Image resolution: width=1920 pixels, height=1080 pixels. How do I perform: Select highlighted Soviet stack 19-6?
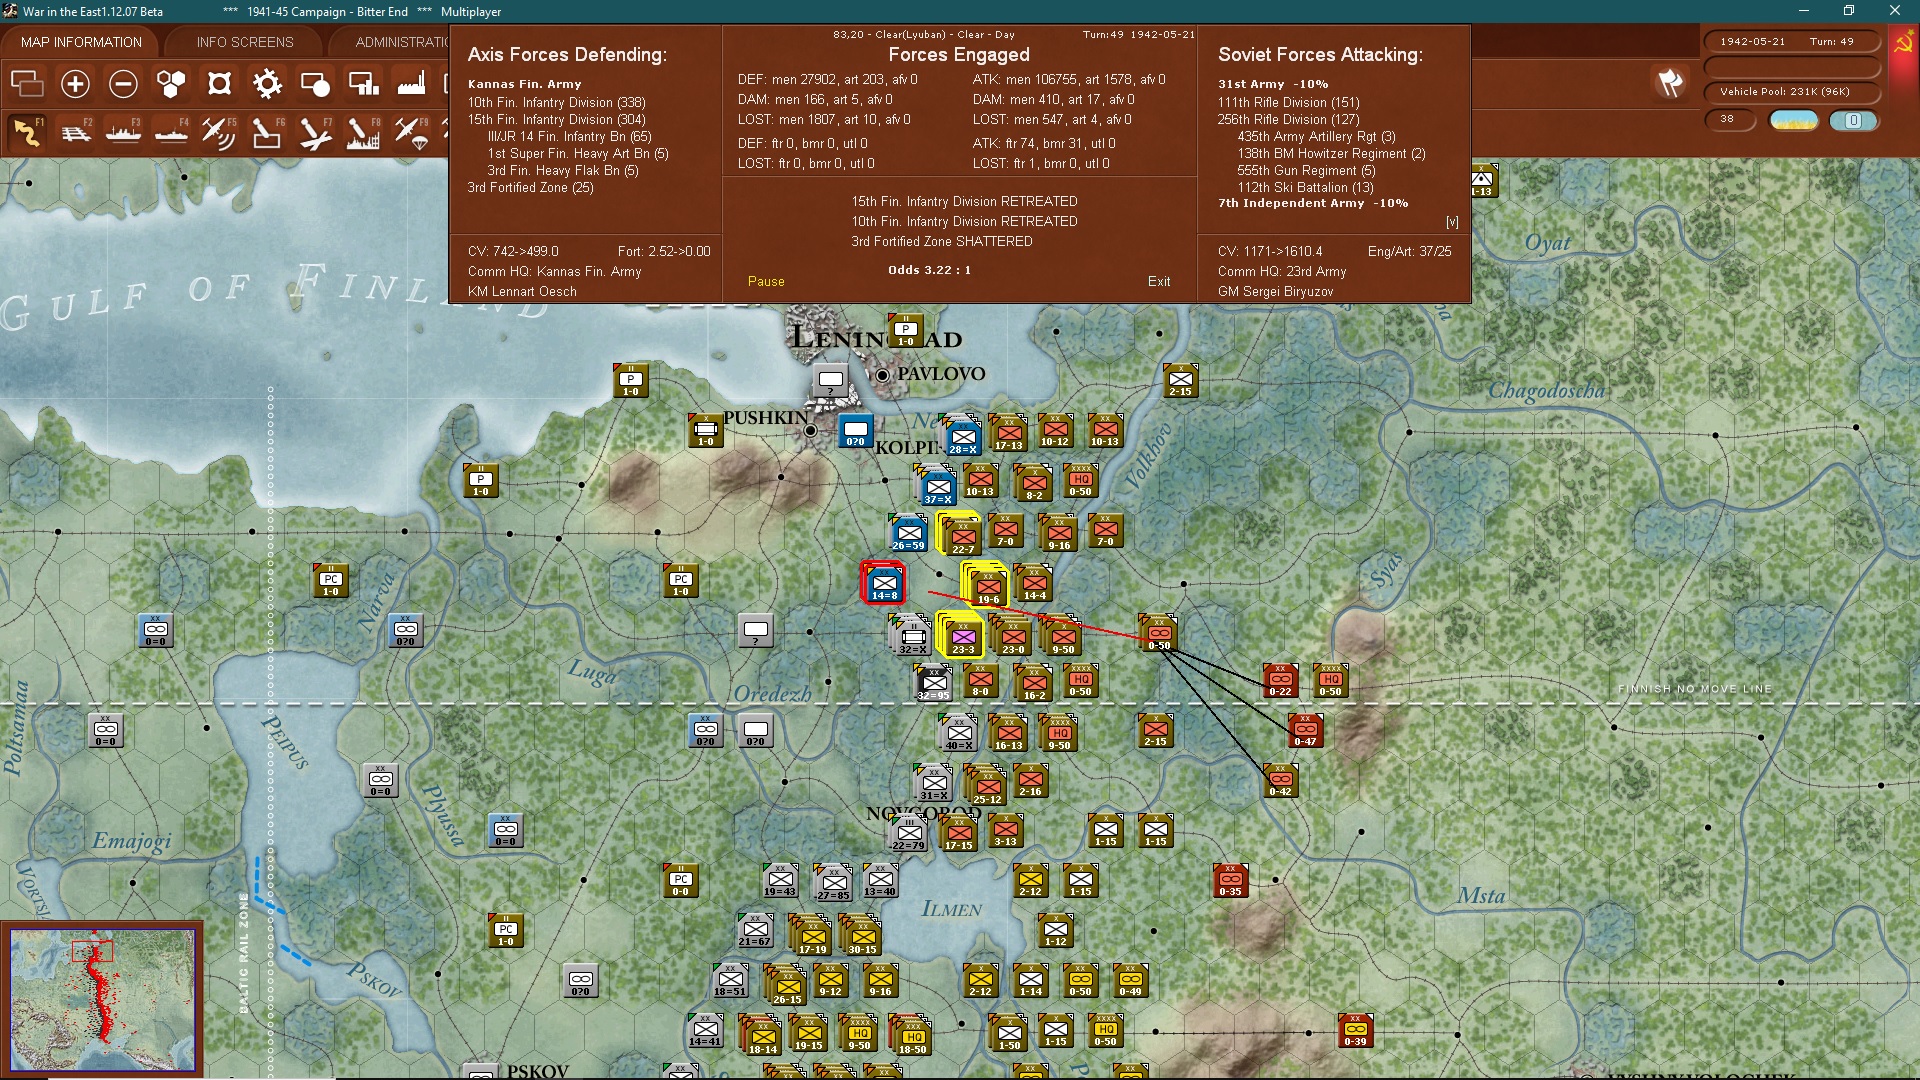click(988, 587)
